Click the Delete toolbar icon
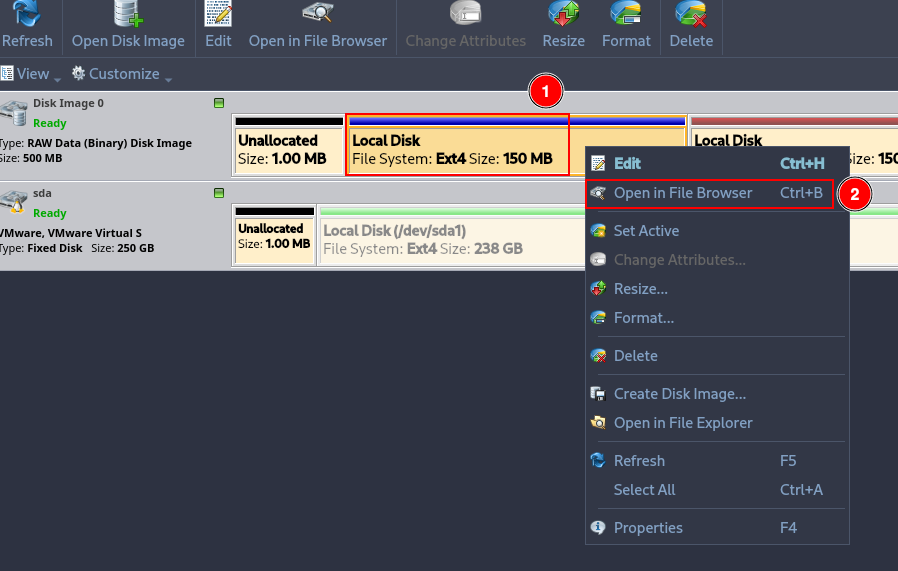Image resolution: width=898 pixels, height=571 pixels. pos(691,14)
